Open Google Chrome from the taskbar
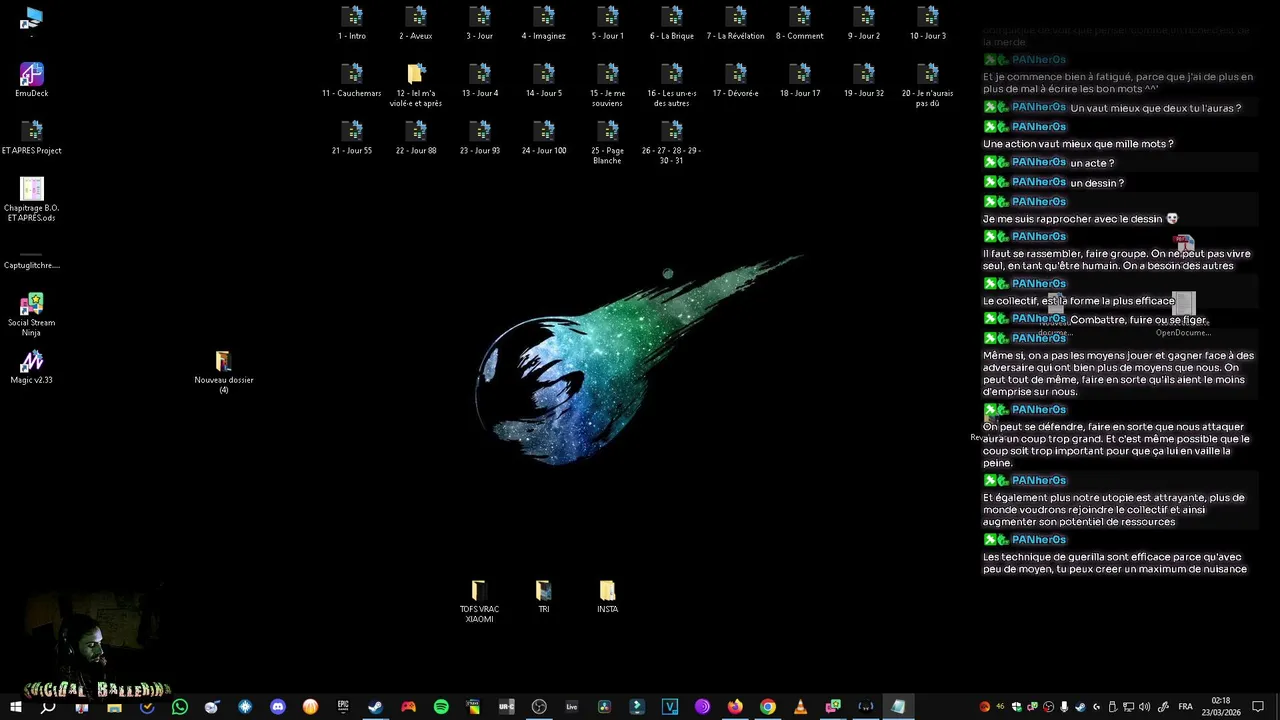This screenshot has height=720, width=1280. [768, 707]
